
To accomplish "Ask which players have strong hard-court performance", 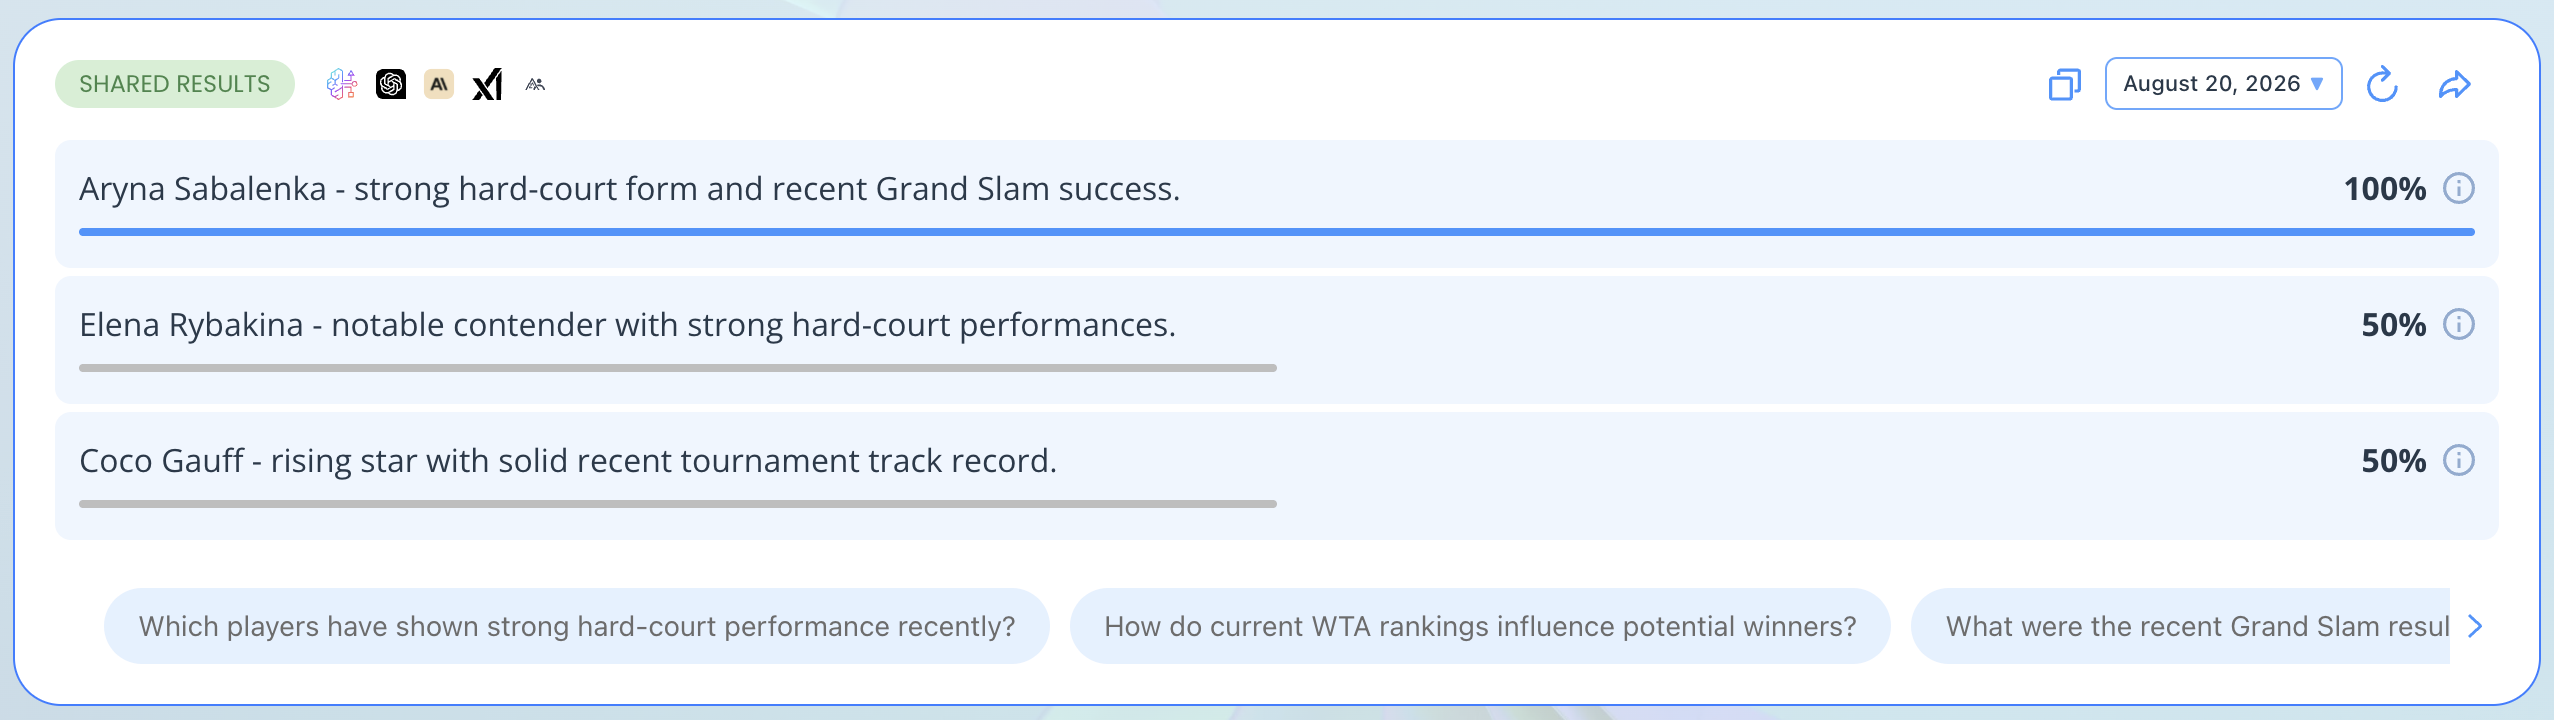I will click(577, 626).
